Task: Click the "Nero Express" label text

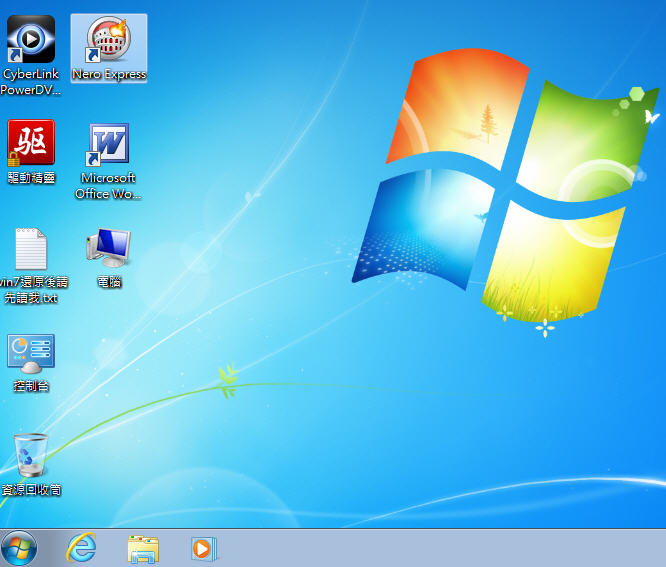Action: [109, 74]
